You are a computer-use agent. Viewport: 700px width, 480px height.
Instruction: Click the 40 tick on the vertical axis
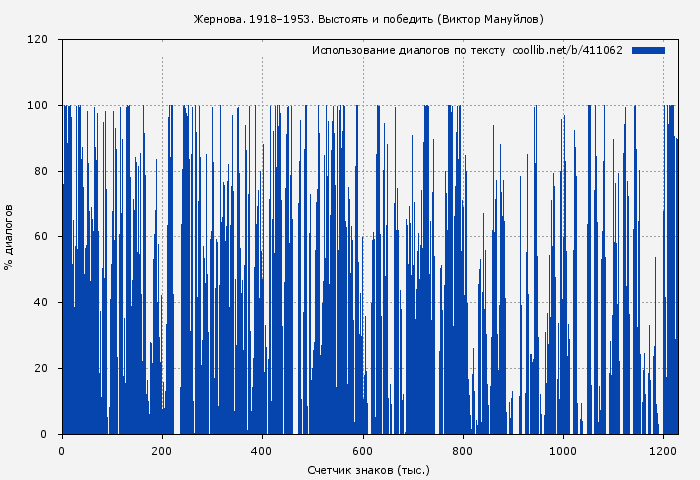point(41,303)
